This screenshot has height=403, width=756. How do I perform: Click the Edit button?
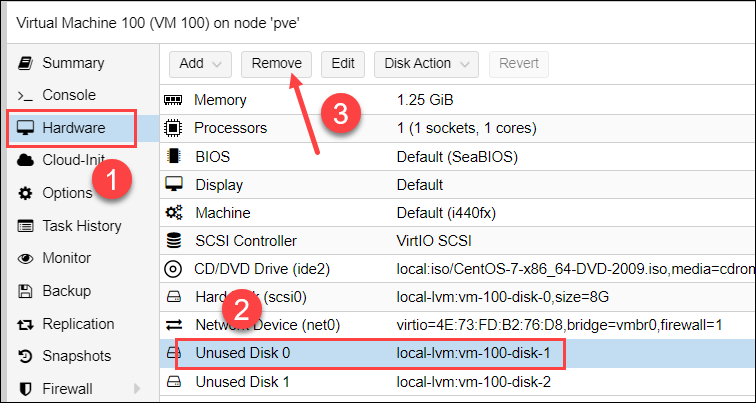343,64
